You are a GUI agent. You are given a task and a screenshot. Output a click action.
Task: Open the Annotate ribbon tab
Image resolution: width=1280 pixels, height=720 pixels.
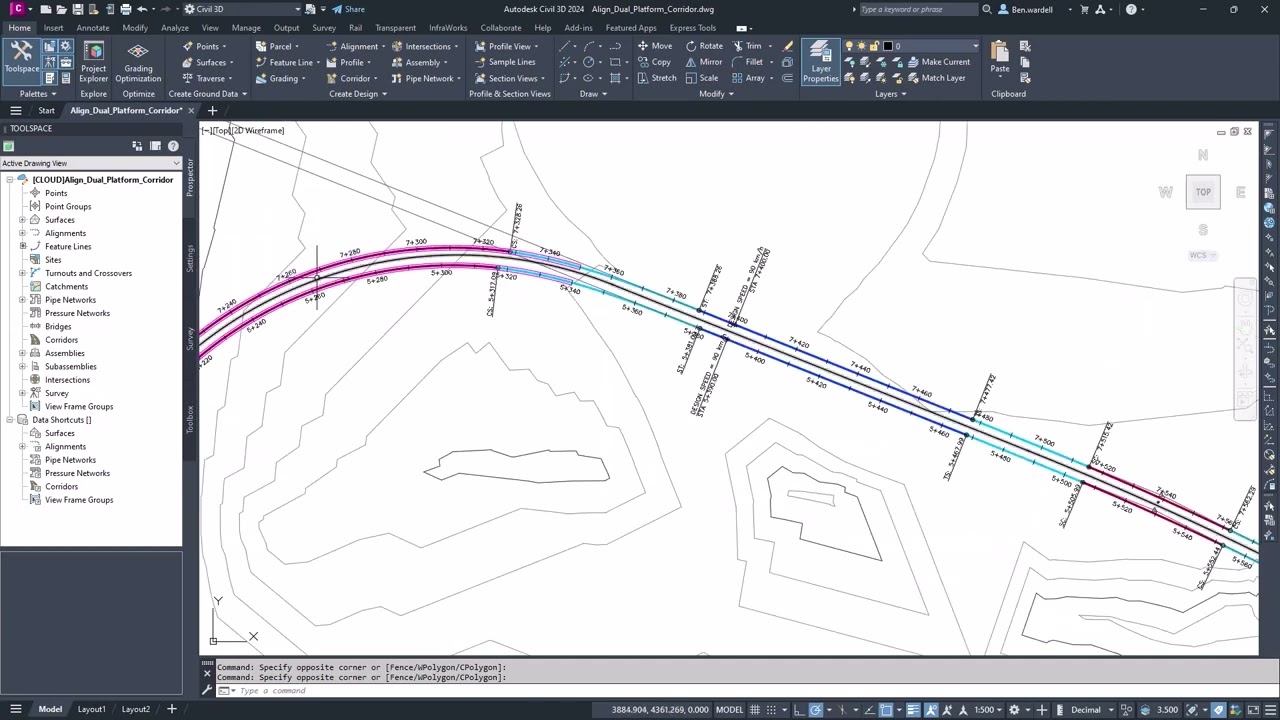tap(93, 28)
